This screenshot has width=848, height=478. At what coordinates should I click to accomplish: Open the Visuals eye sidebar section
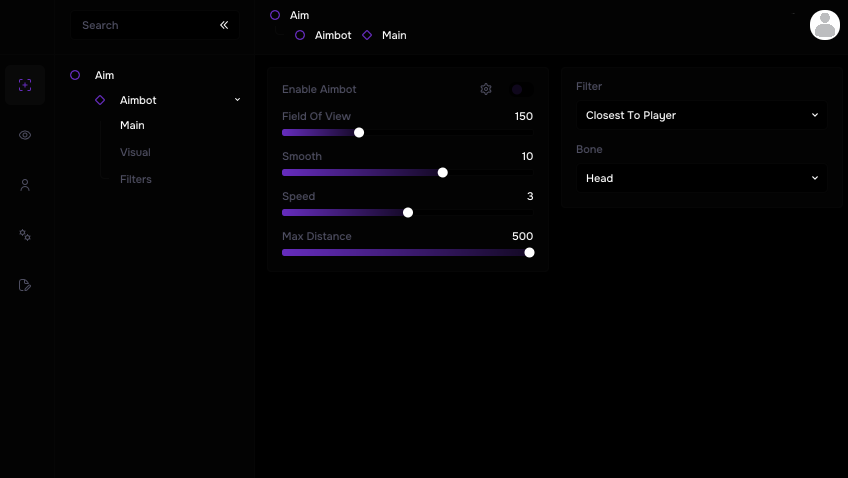click(x=25, y=135)
